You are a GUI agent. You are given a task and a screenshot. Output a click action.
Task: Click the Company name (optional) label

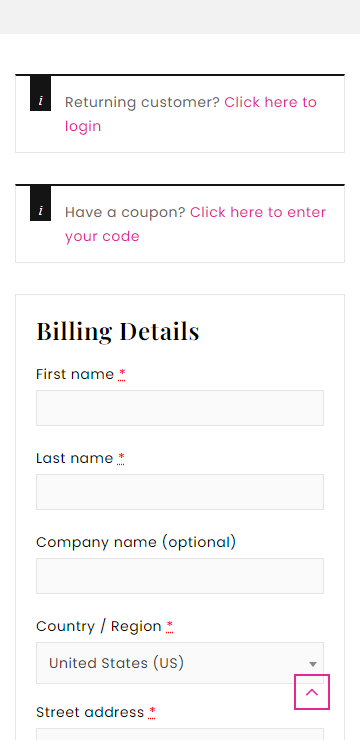[x=136, y=542]
